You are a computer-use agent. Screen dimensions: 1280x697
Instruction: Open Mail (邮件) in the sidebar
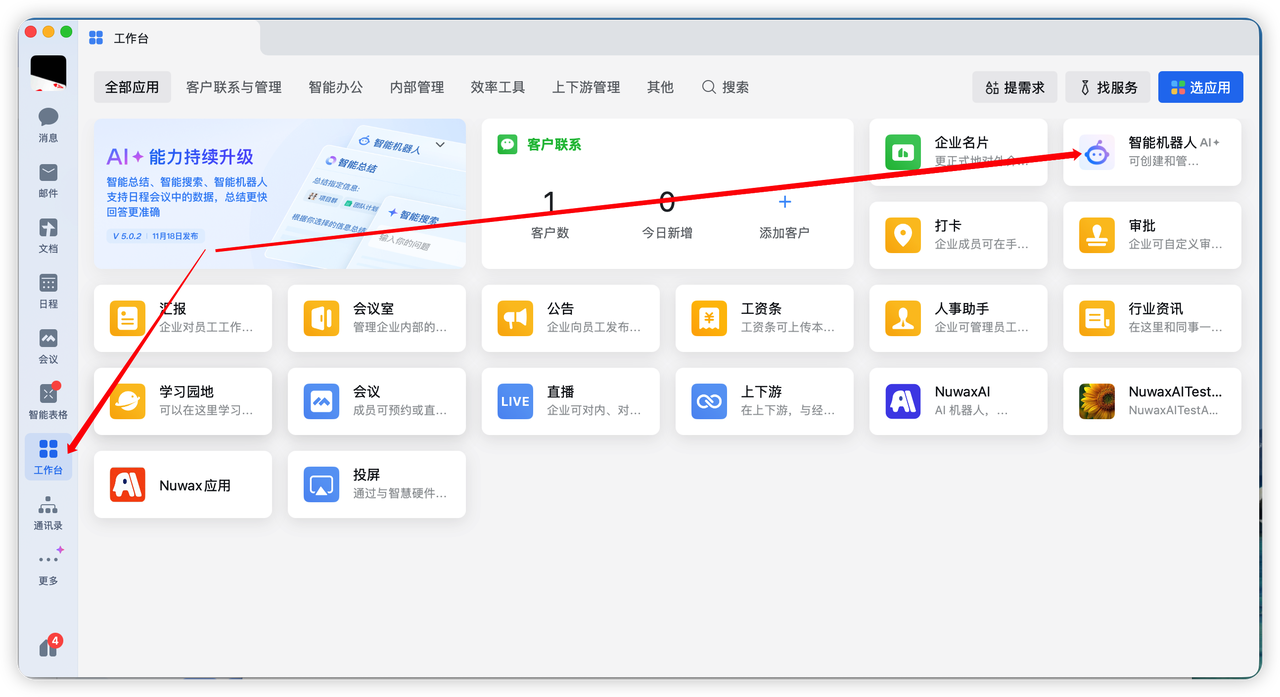click(48, 180)
